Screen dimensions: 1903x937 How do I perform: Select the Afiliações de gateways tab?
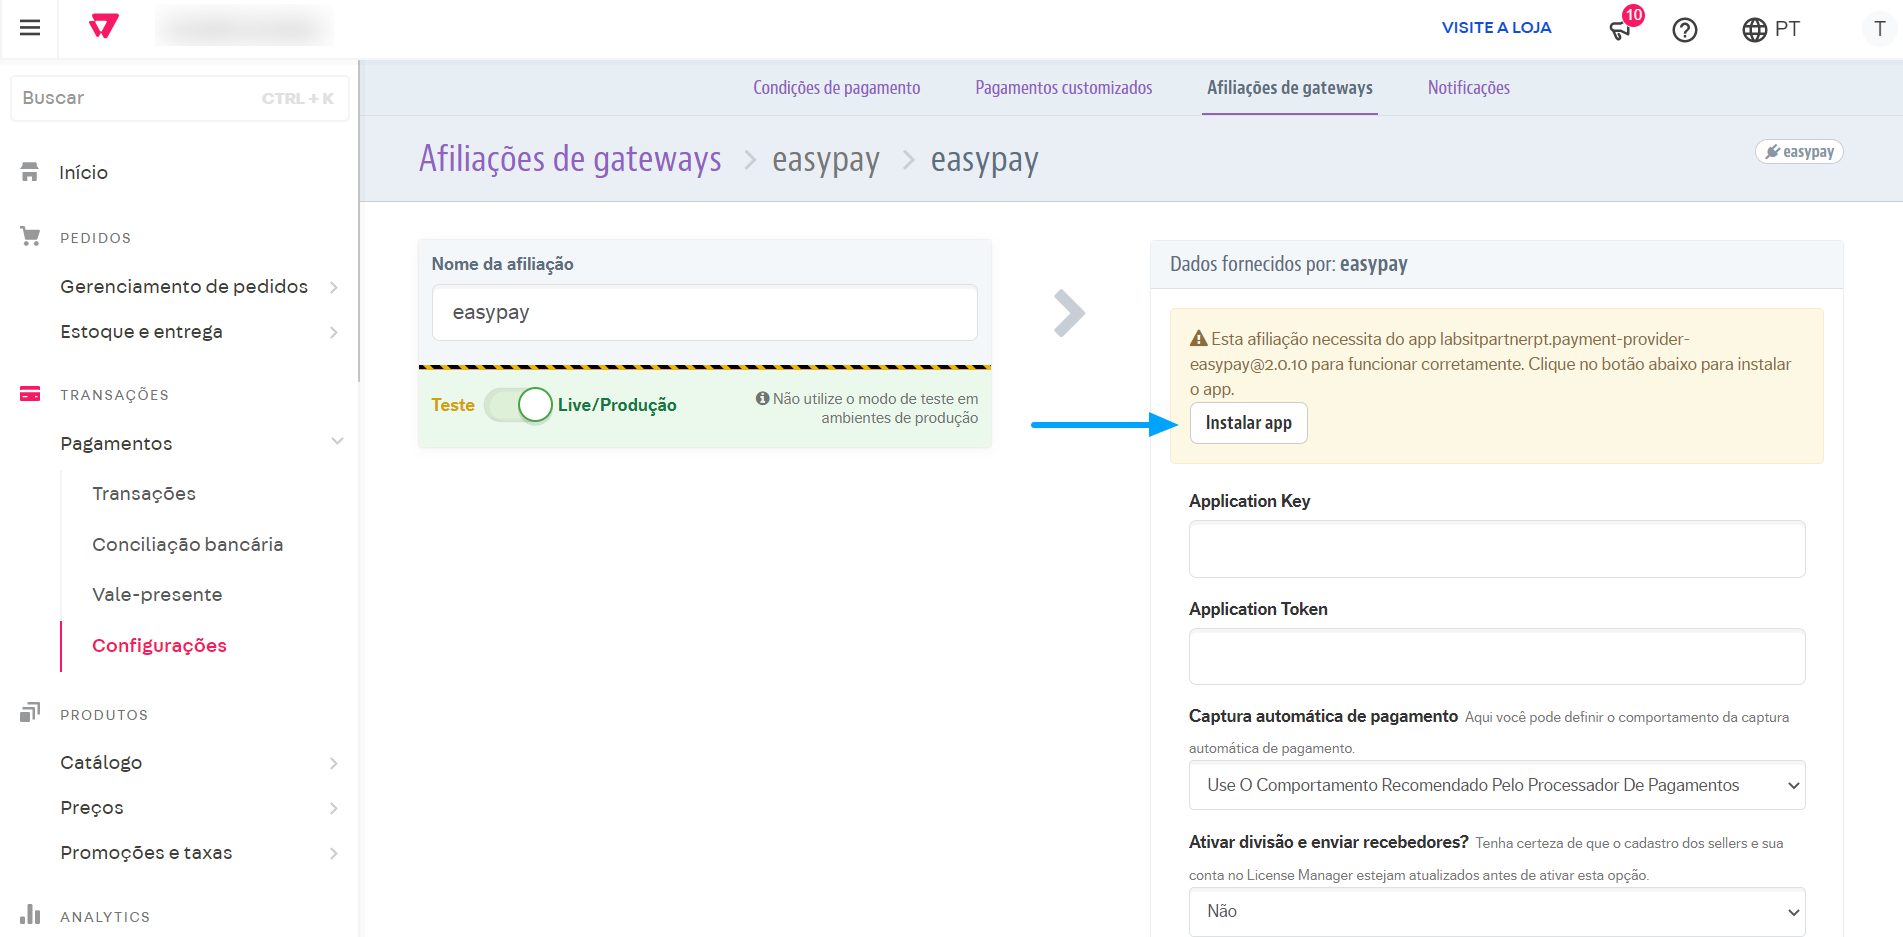tap(1290, 88)
